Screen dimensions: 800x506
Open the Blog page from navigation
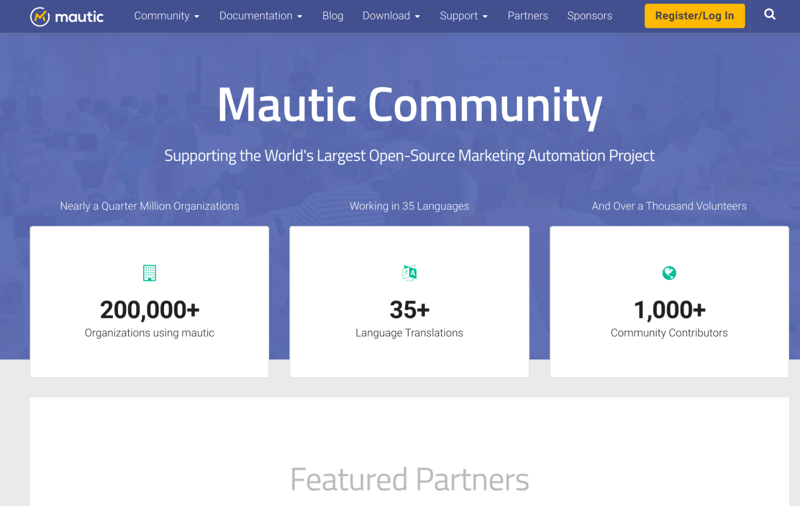point(333,16)
